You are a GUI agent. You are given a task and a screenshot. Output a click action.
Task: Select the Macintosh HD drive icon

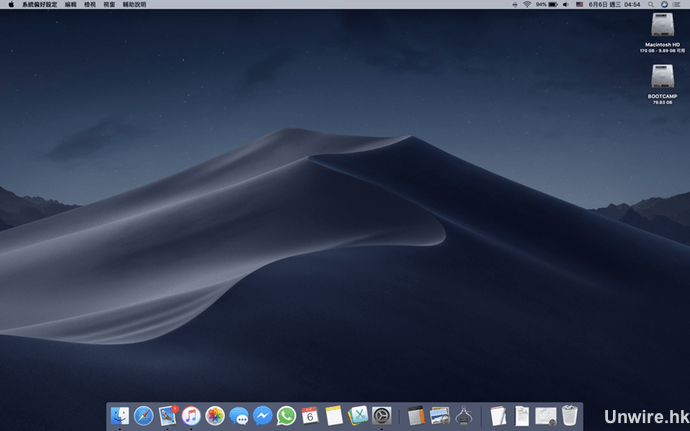[662, 25]
